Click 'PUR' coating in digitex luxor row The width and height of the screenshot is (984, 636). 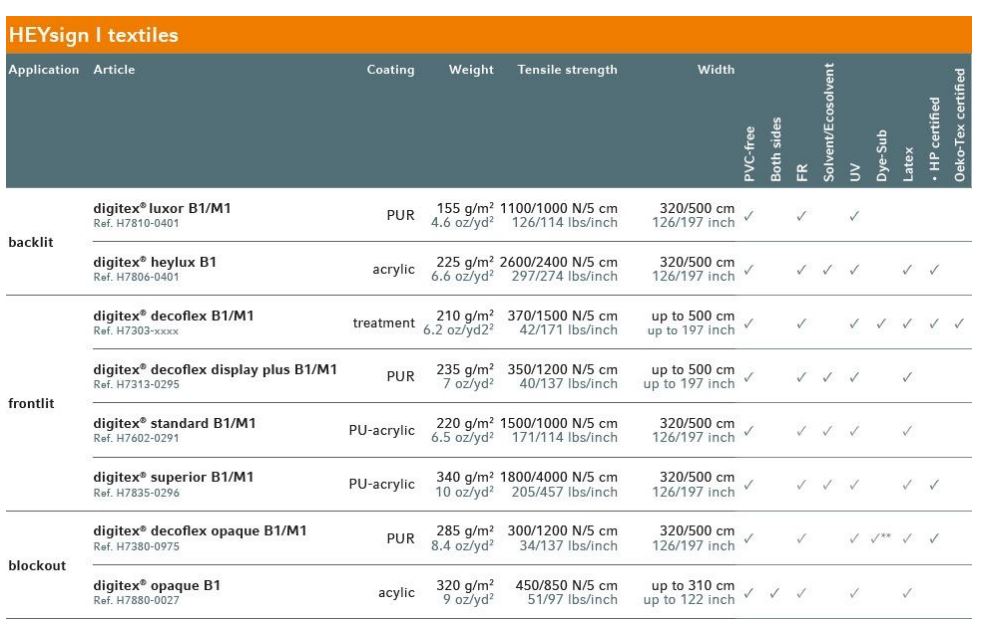pos(400,215)
